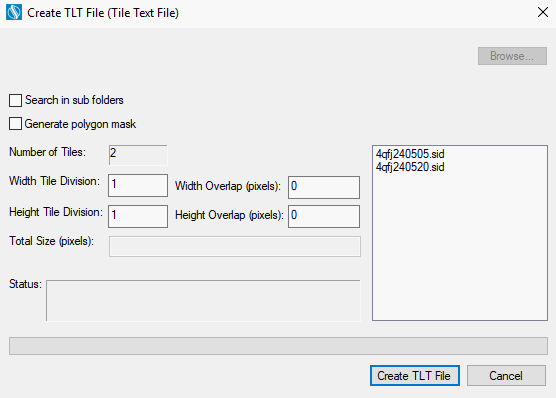Click the Height Overlap pixels field
This screenshot has height=398, width=556.
coord(324,216)
